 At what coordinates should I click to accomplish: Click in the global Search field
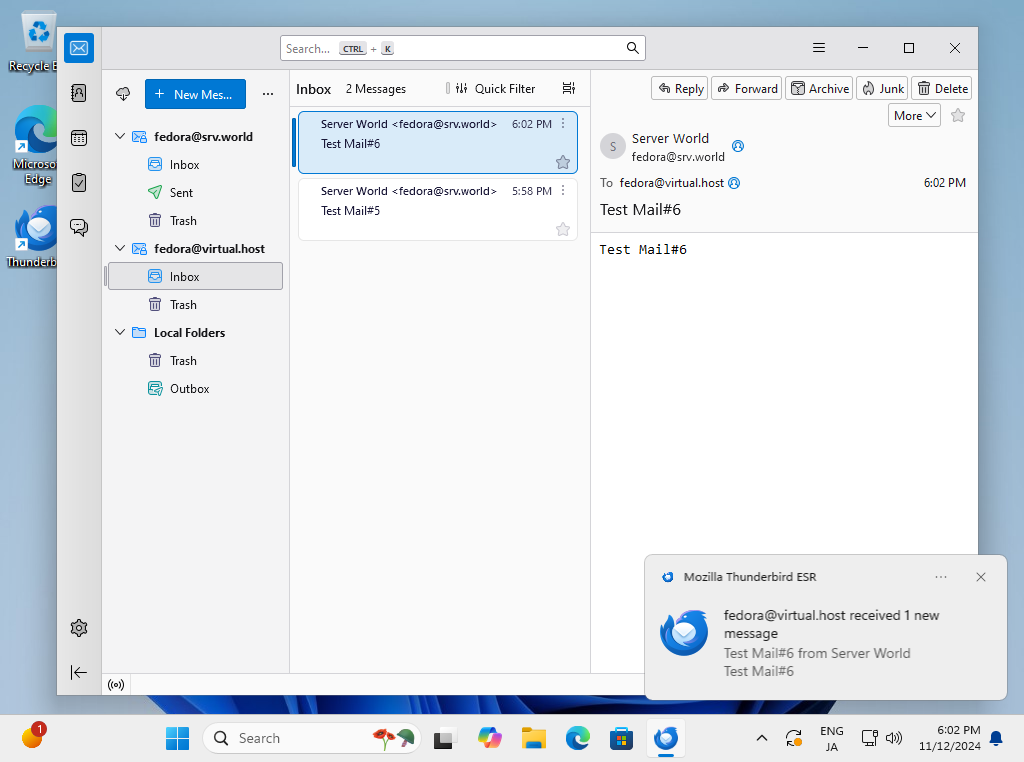(463, 48)
